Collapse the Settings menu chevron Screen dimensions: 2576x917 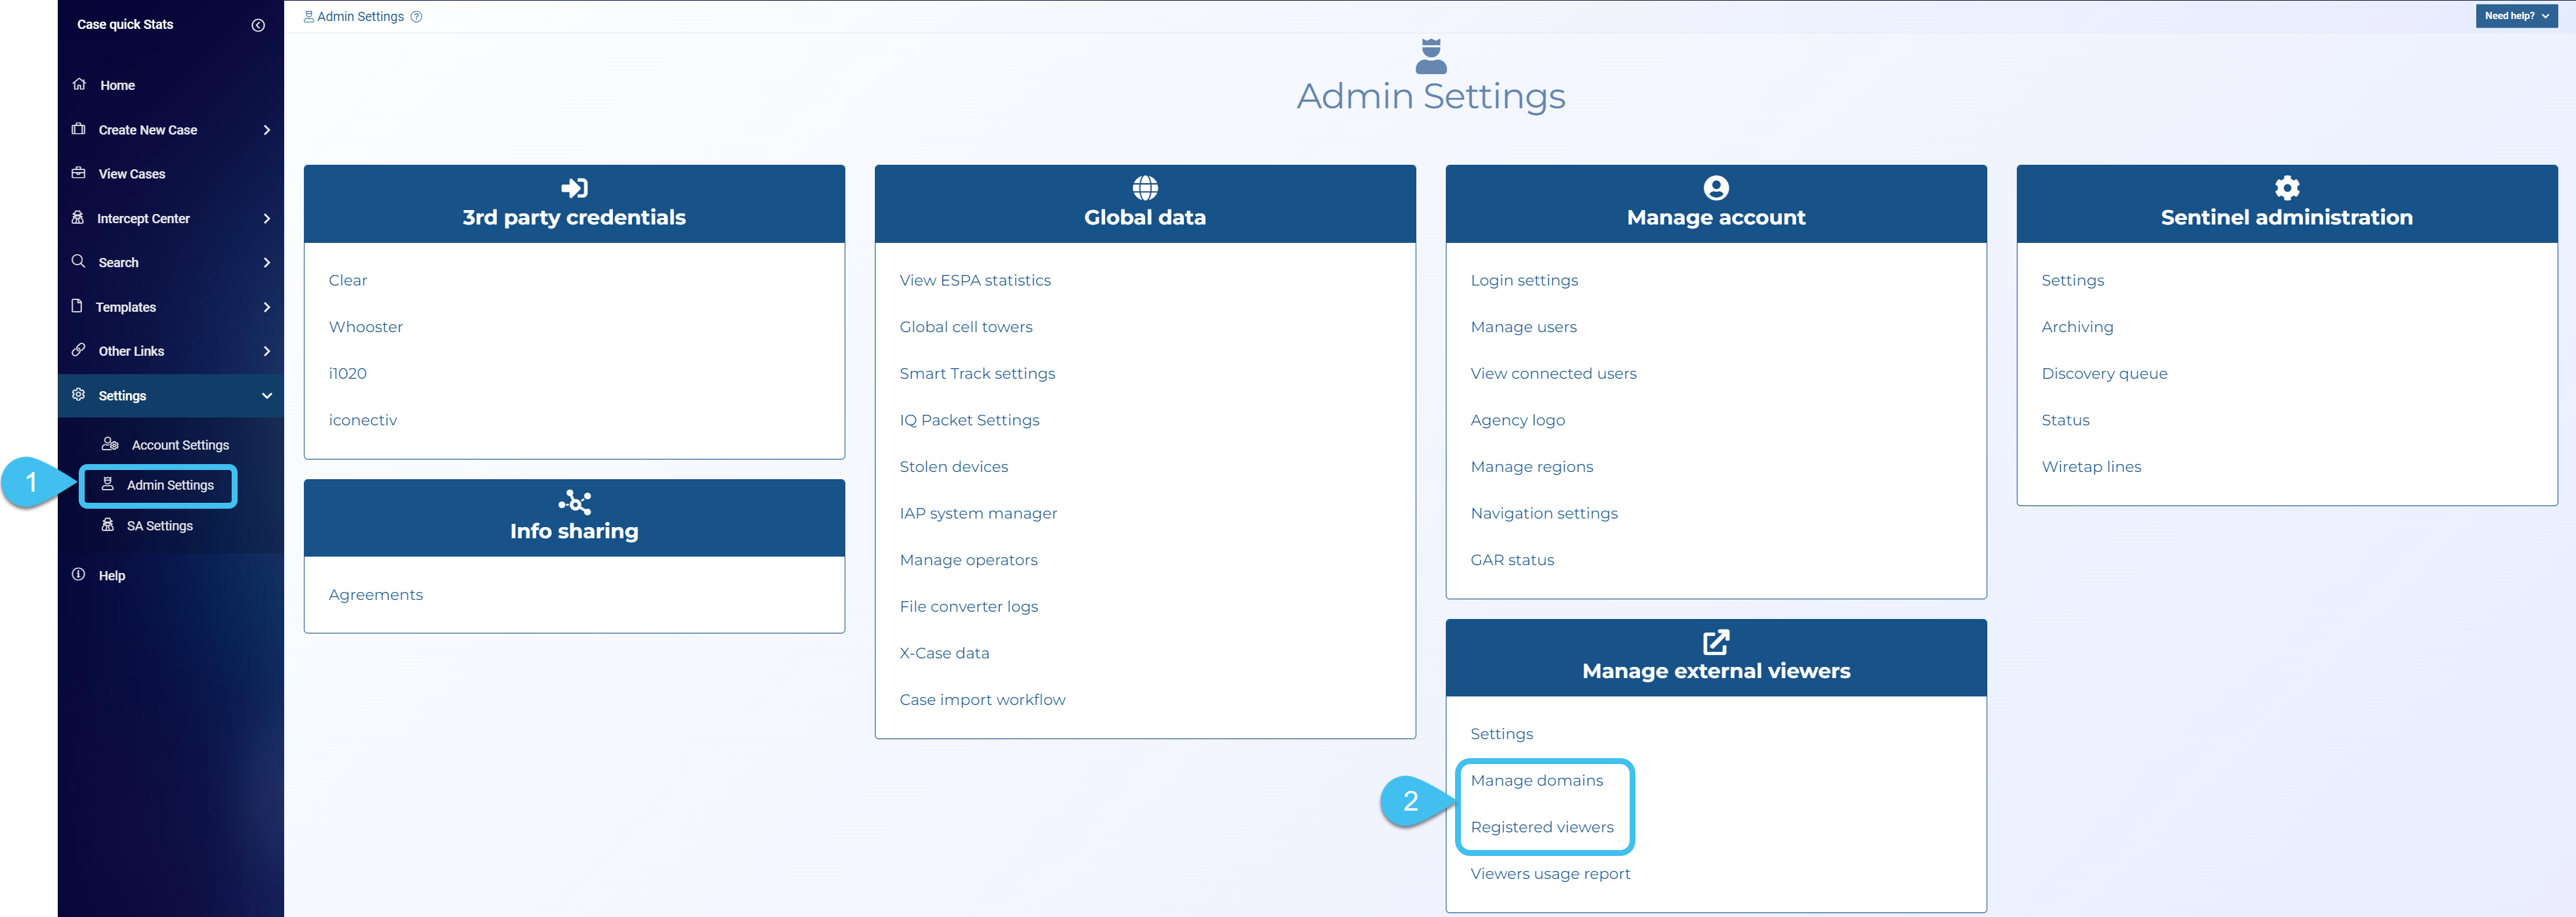pyautogui.click(x=266, y=396)
